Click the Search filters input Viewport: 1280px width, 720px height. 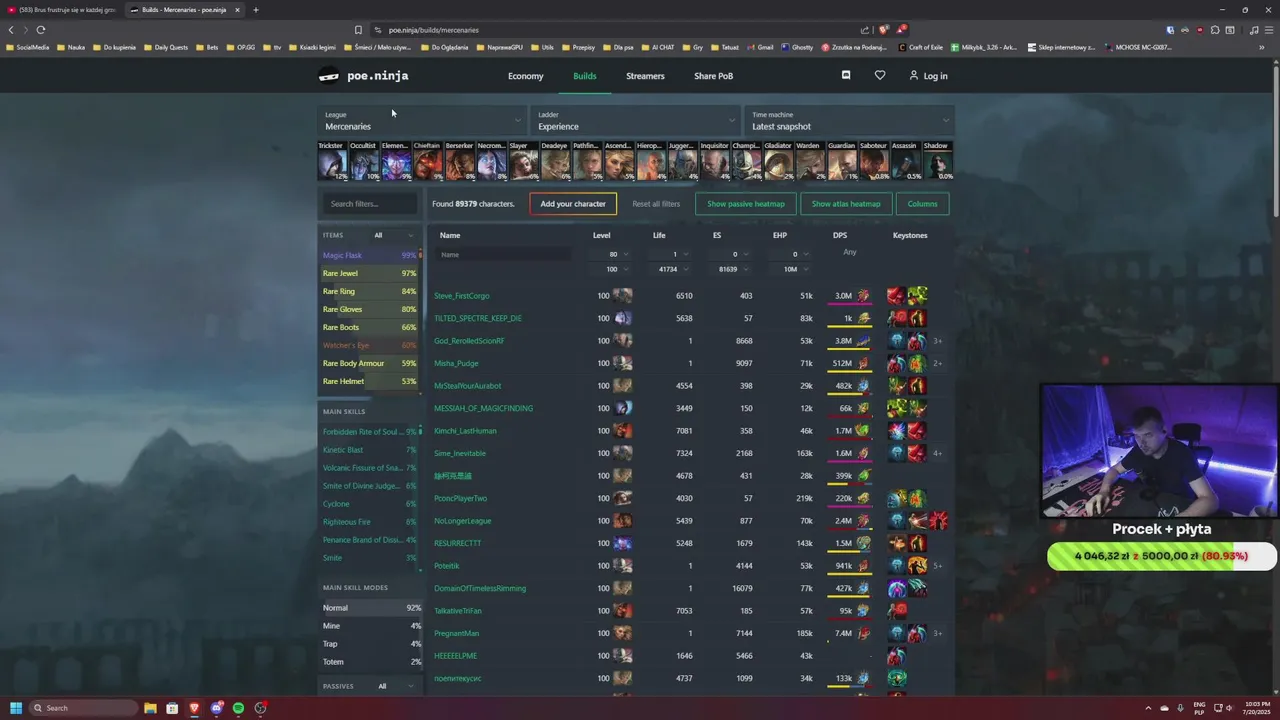[x=368, y=204]
